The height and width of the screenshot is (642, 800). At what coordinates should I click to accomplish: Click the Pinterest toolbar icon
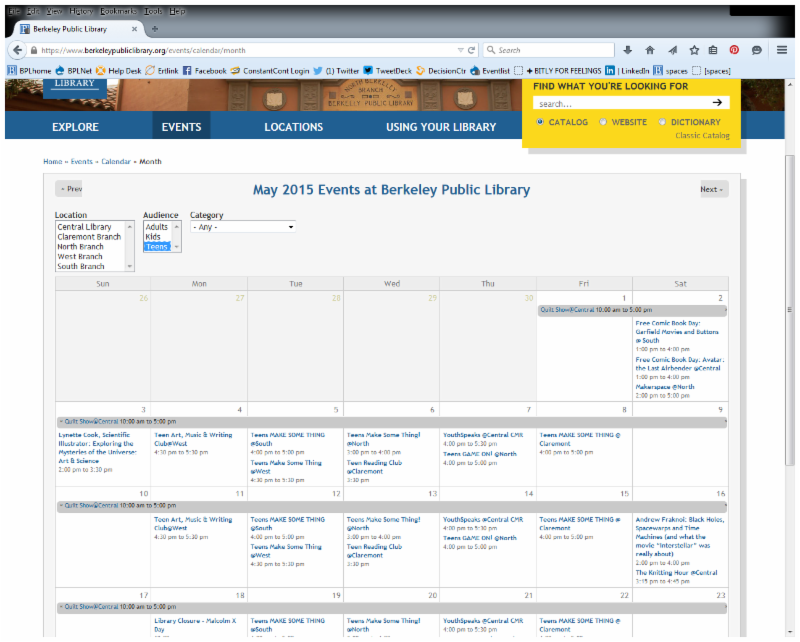coord(734,50)
